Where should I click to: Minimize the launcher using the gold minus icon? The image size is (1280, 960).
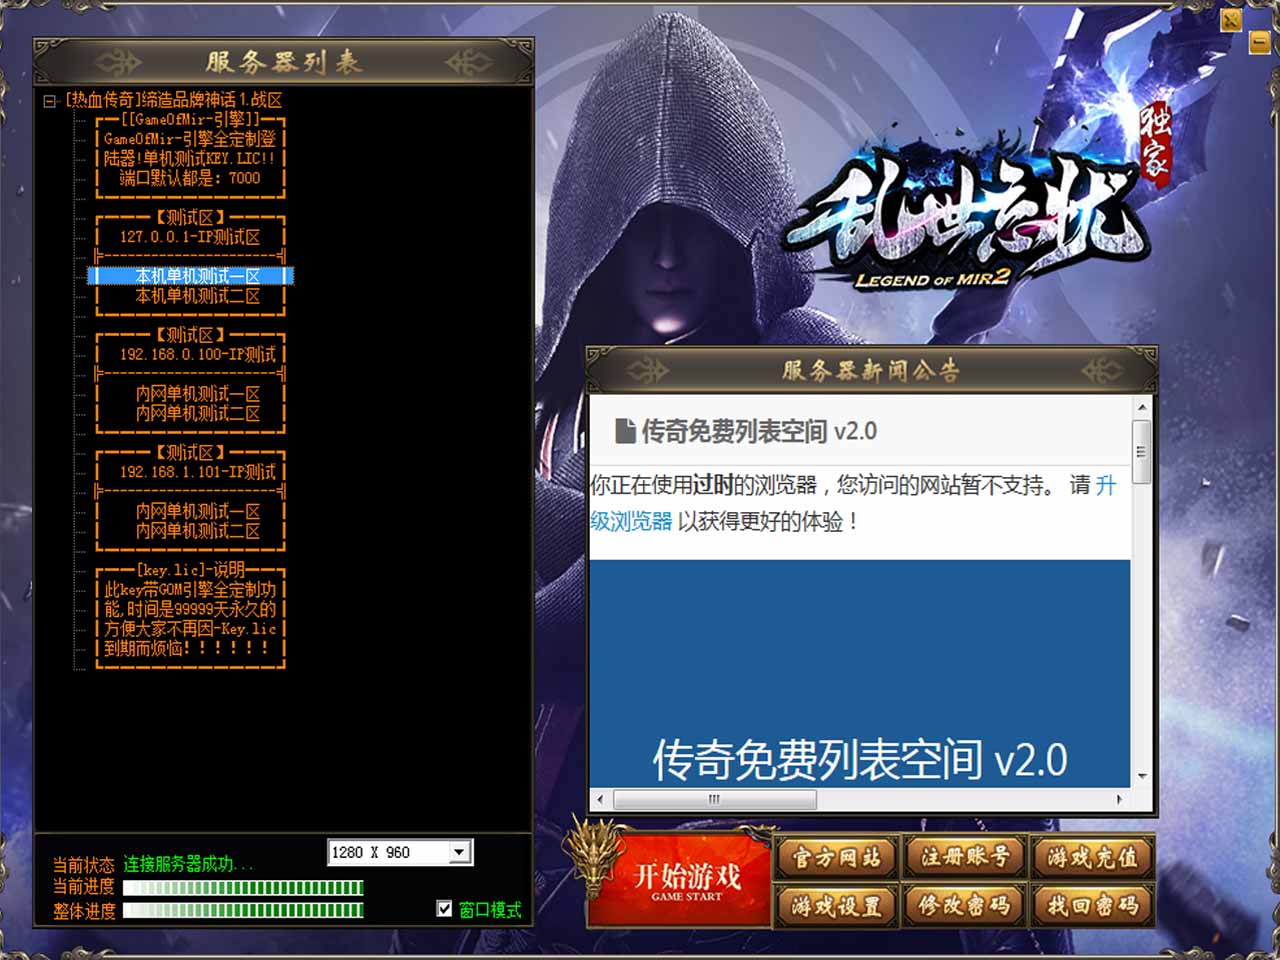tap(1260, 42)
